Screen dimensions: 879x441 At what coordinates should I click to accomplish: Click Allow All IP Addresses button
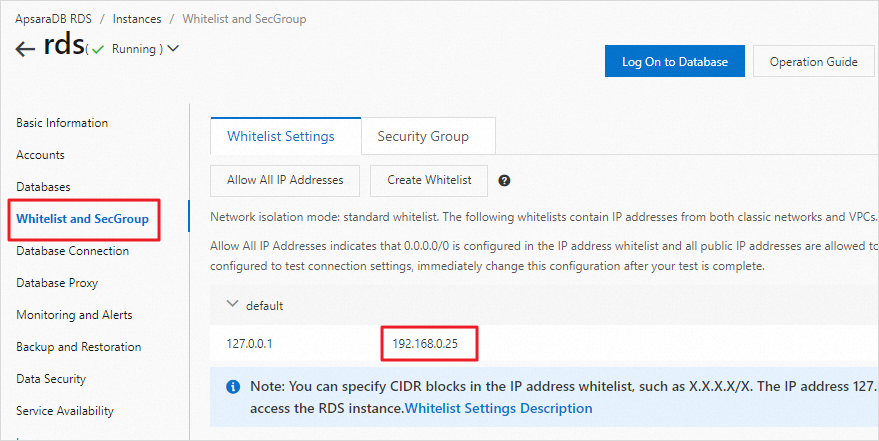[285, 180]
